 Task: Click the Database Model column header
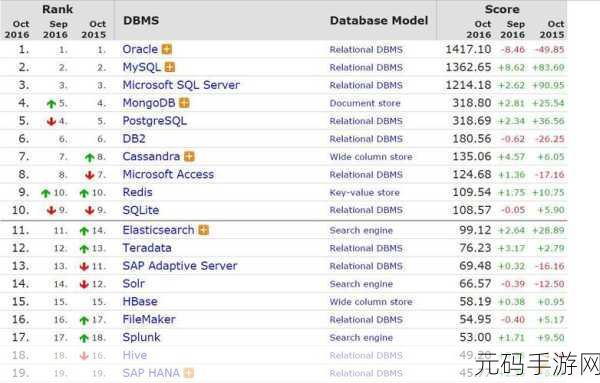click(379, 21)
